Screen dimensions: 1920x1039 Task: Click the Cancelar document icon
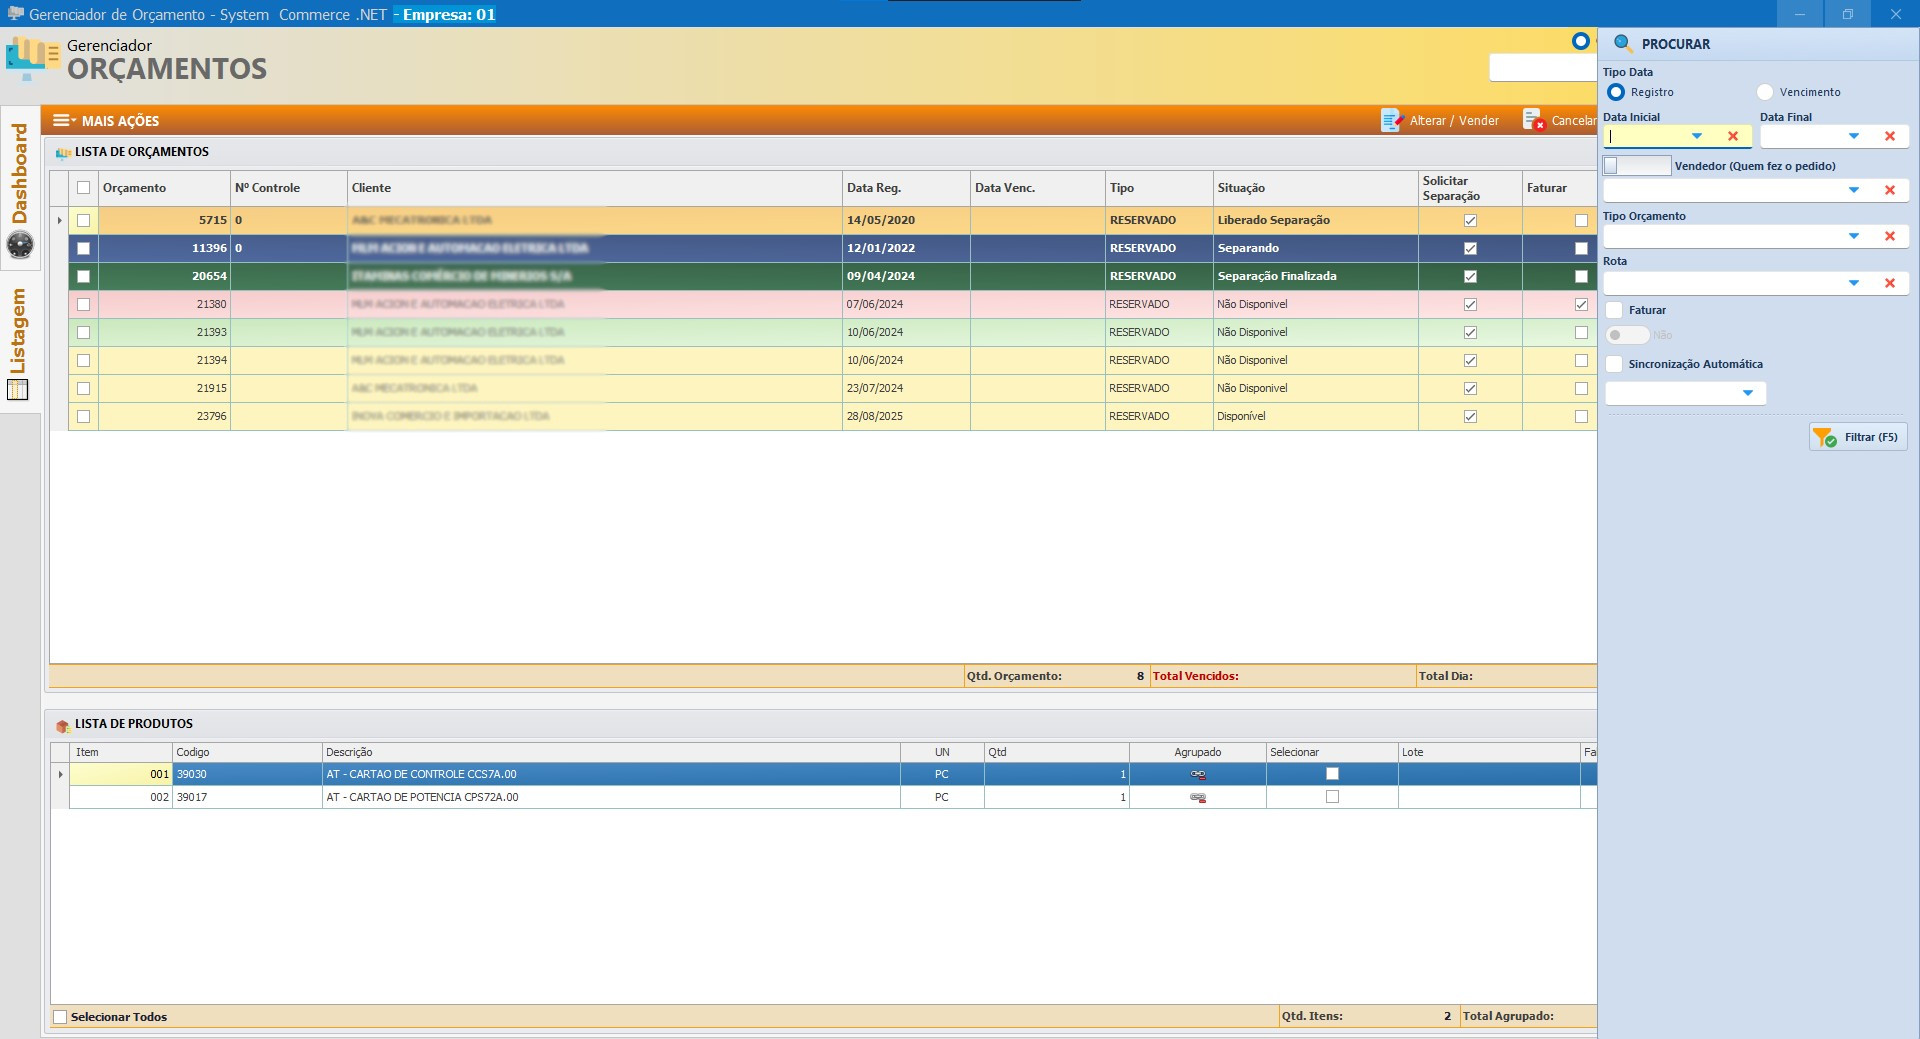pos(1532,121)
